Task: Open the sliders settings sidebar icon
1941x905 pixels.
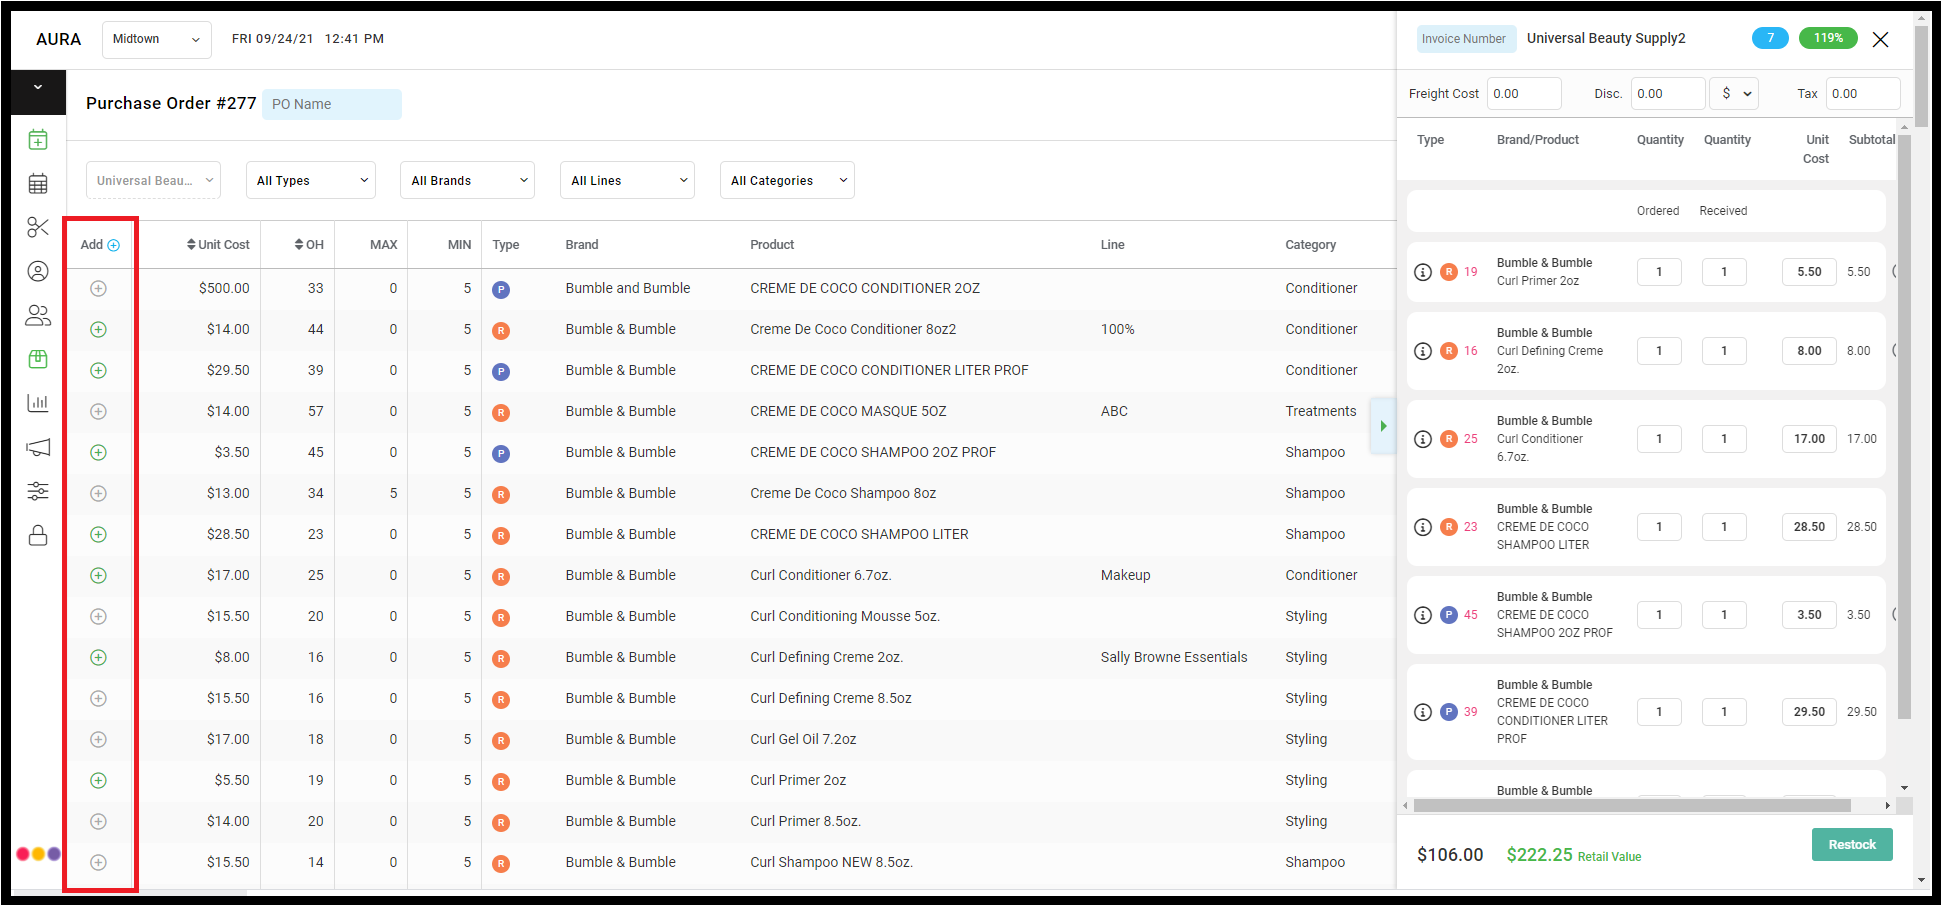Action: pos(38,491)
